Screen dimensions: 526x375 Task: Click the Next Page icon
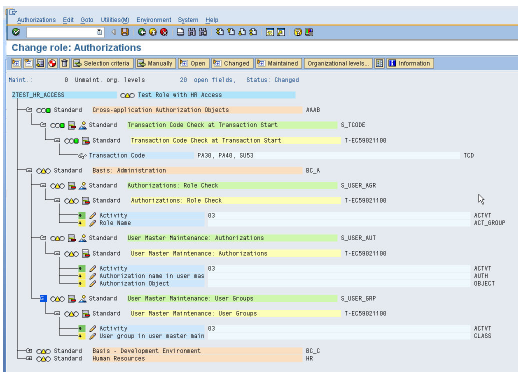pyautogui.click(x=242, y=32)
